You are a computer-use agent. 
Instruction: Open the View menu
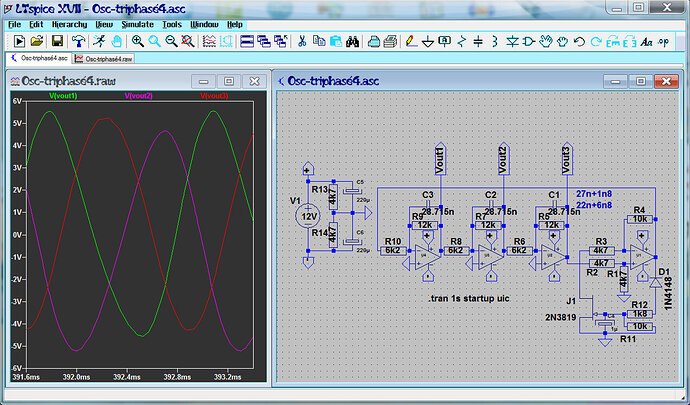[x=104, y=25]
